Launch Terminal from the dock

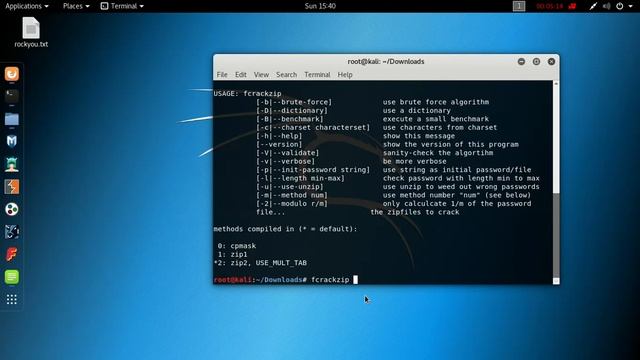point(12,96)
